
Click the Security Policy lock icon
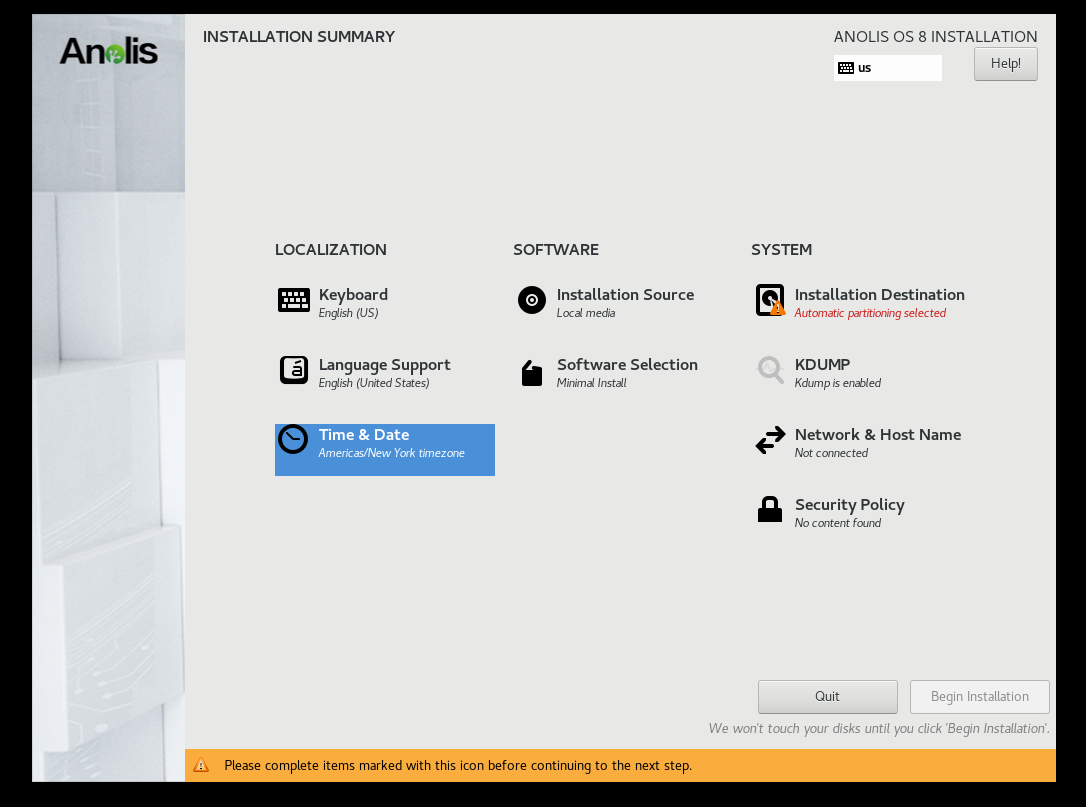coord(770,510)
